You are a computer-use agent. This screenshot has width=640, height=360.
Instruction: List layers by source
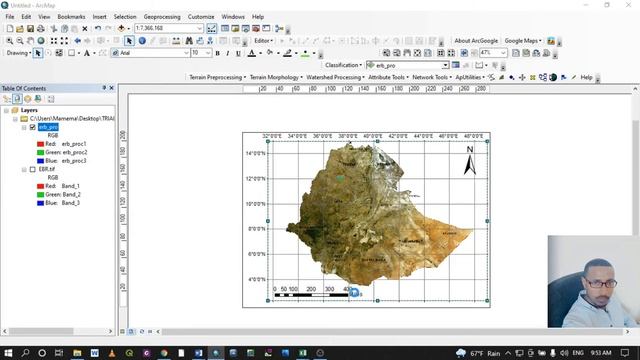pyautogui.click(x=17, y=99)
